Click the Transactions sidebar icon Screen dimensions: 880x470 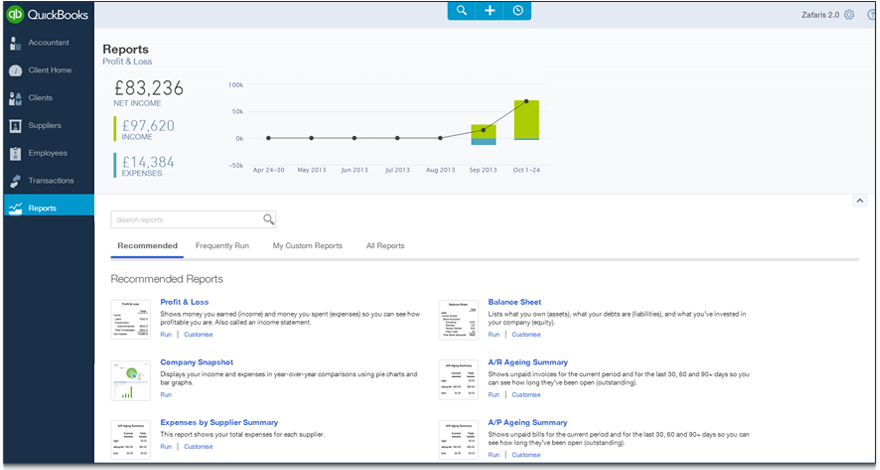pyautogui.click(x=15, y=181)
